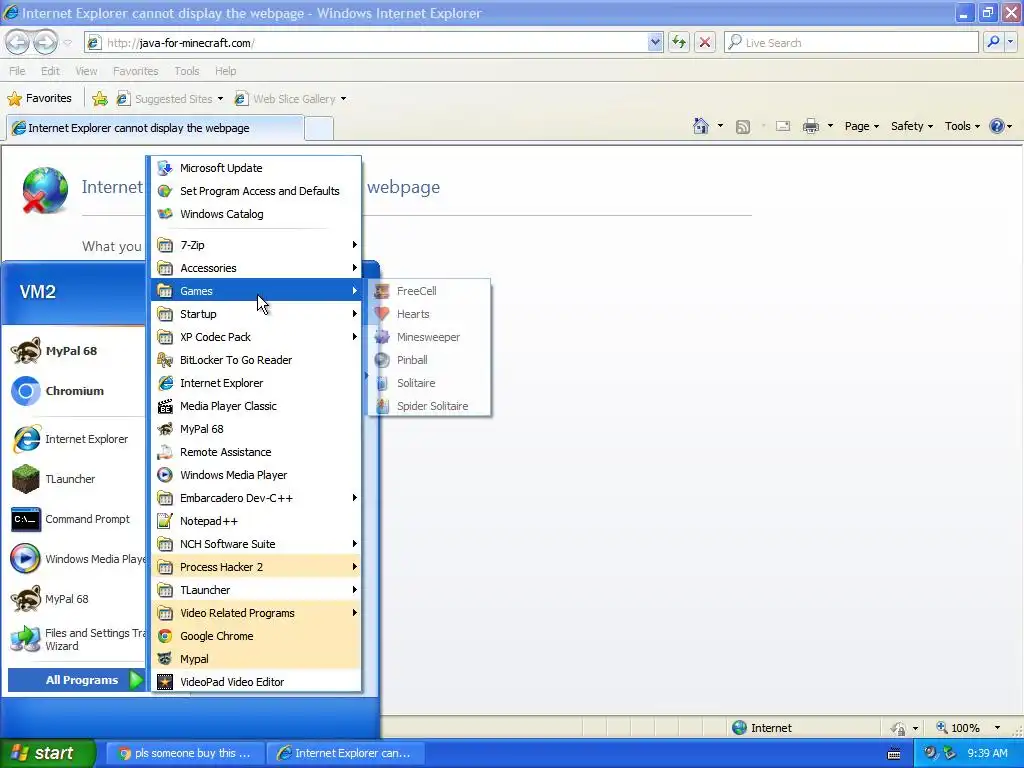
Task: Open a new blank tab
Action: pos(319,128)
